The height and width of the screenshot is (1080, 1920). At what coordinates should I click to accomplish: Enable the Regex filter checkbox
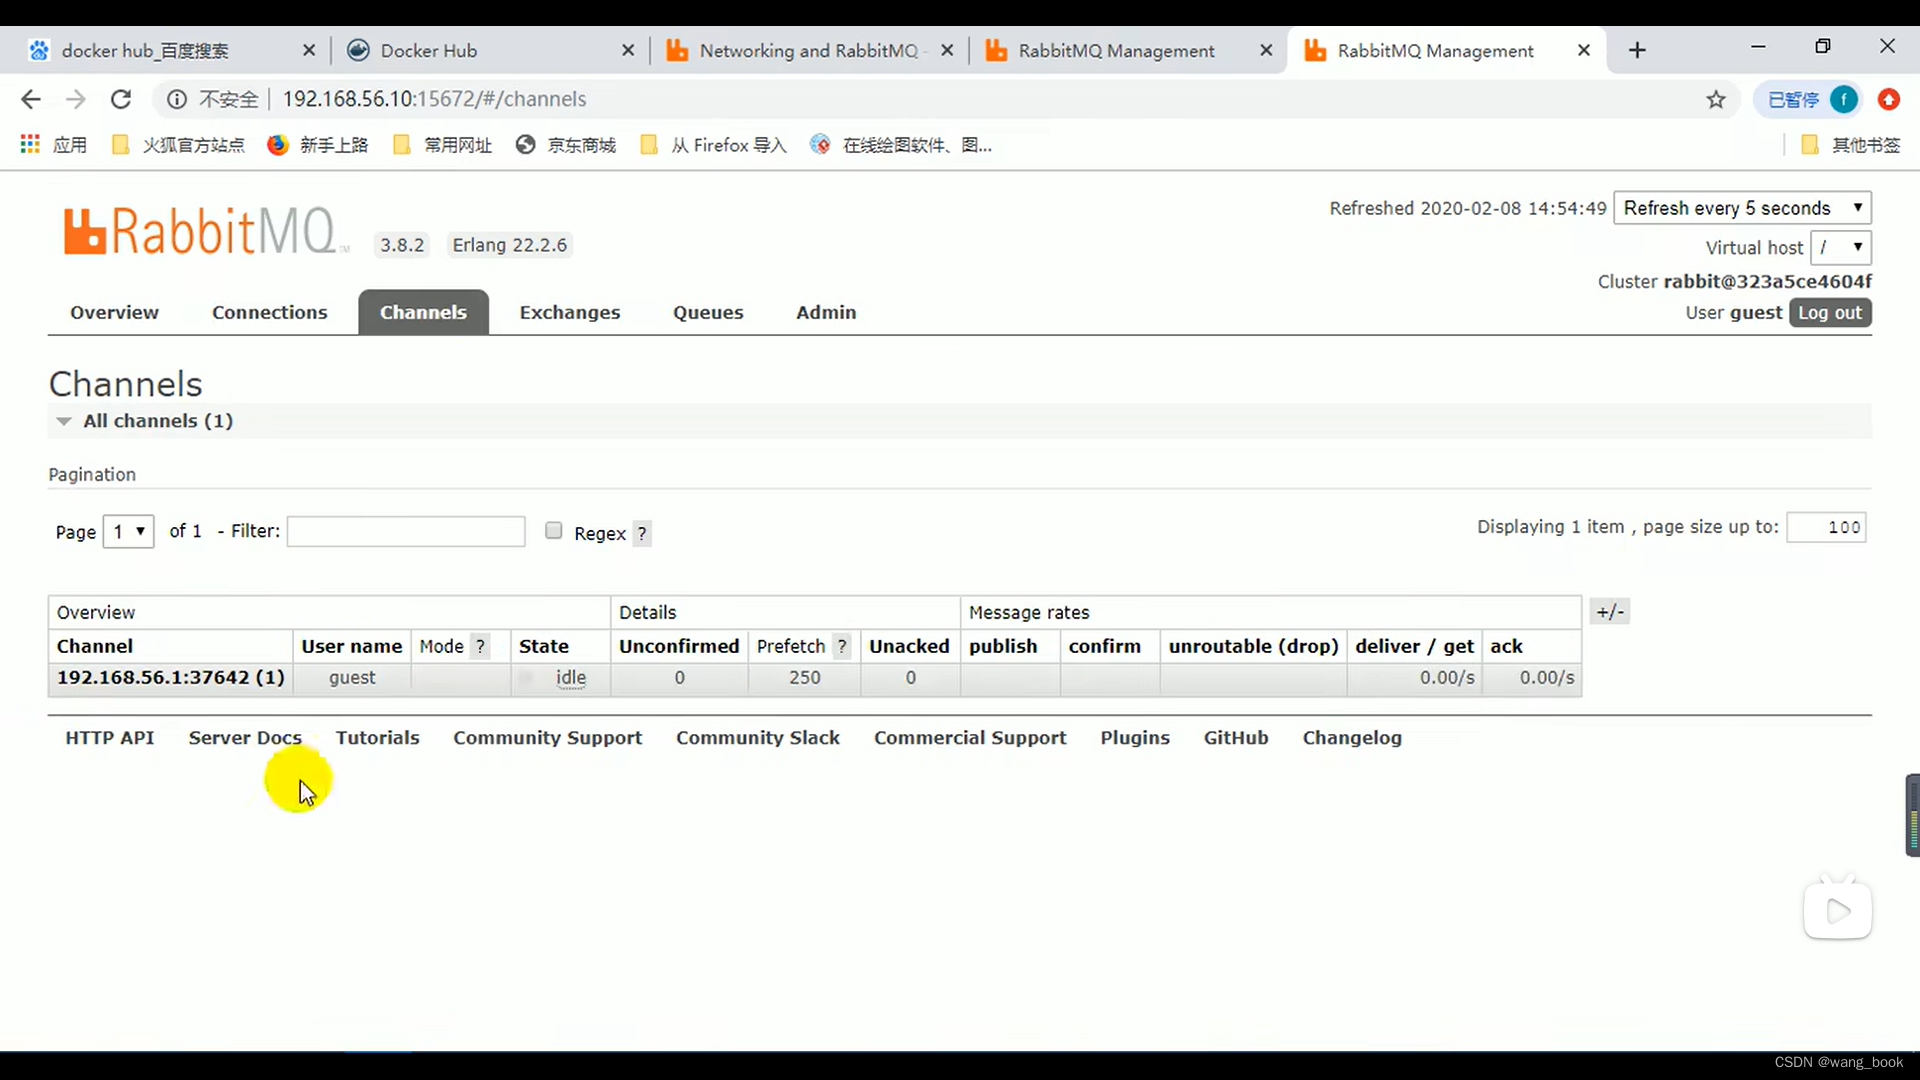pos(554,531)
